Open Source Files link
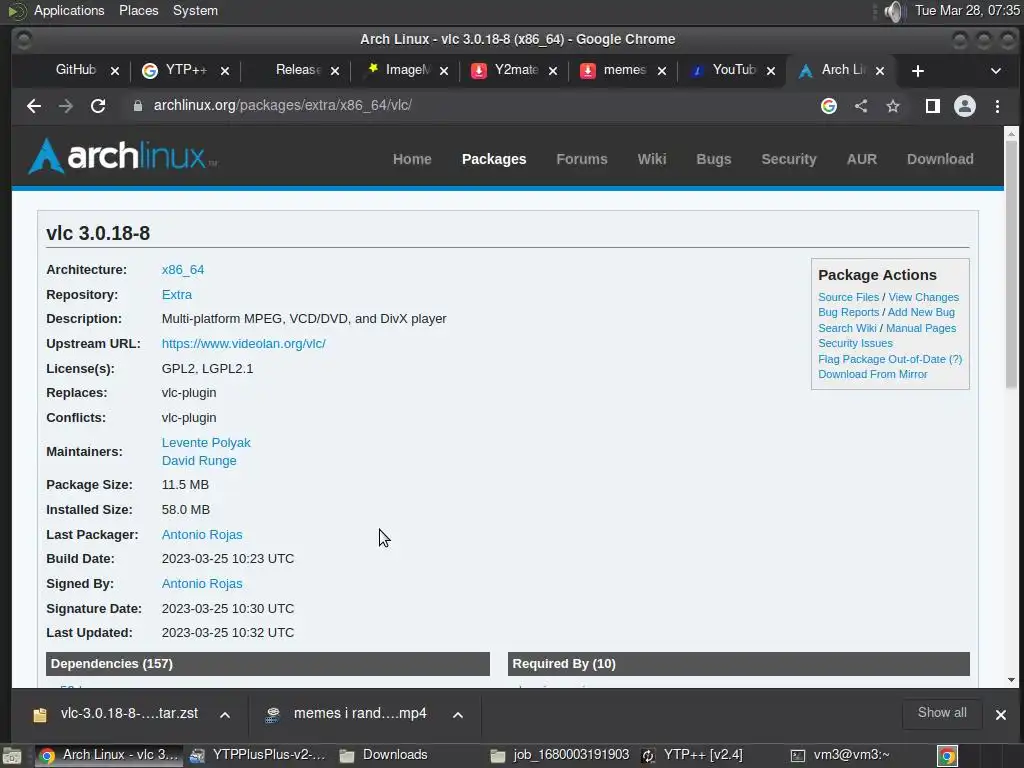Viewport: 1024px width, 768px height. point(848,297)
